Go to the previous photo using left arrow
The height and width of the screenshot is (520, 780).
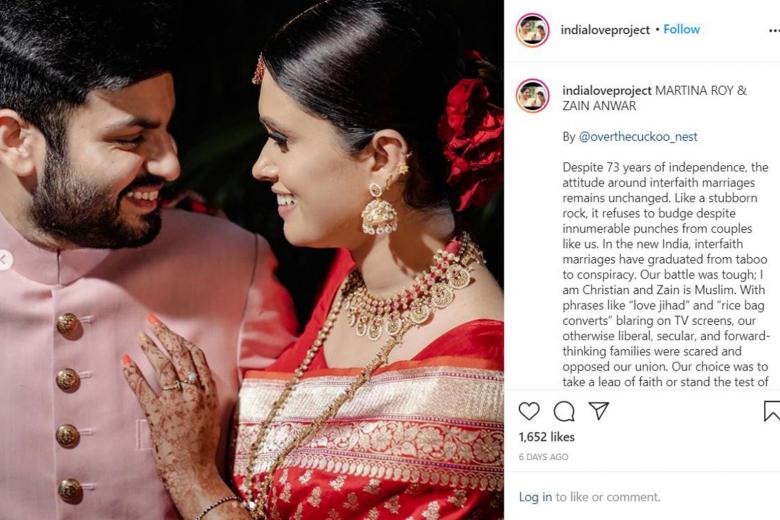point(5,259)
